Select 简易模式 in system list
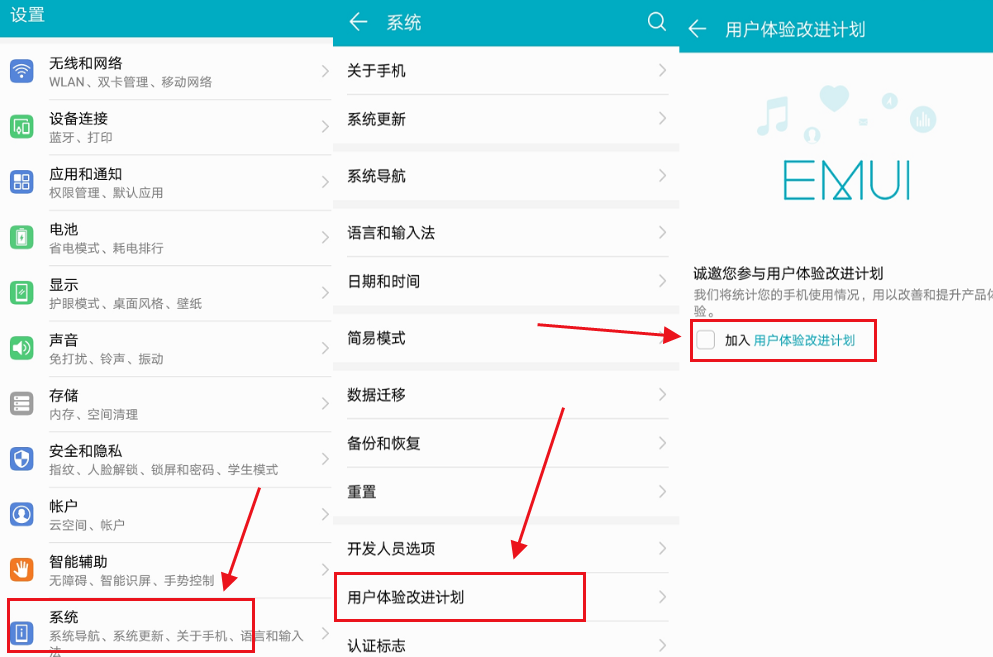 [506, 338]
